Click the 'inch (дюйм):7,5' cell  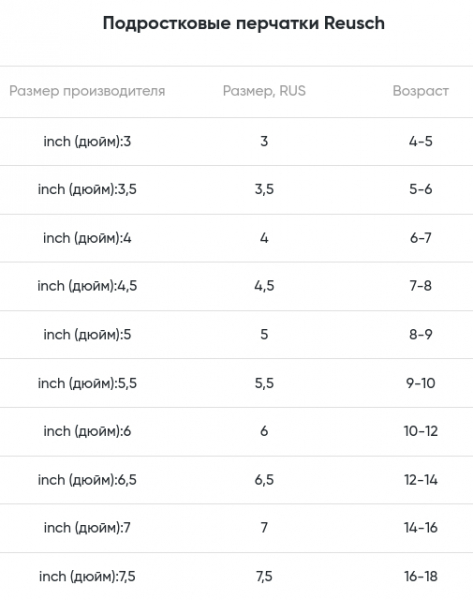point(87,577)
